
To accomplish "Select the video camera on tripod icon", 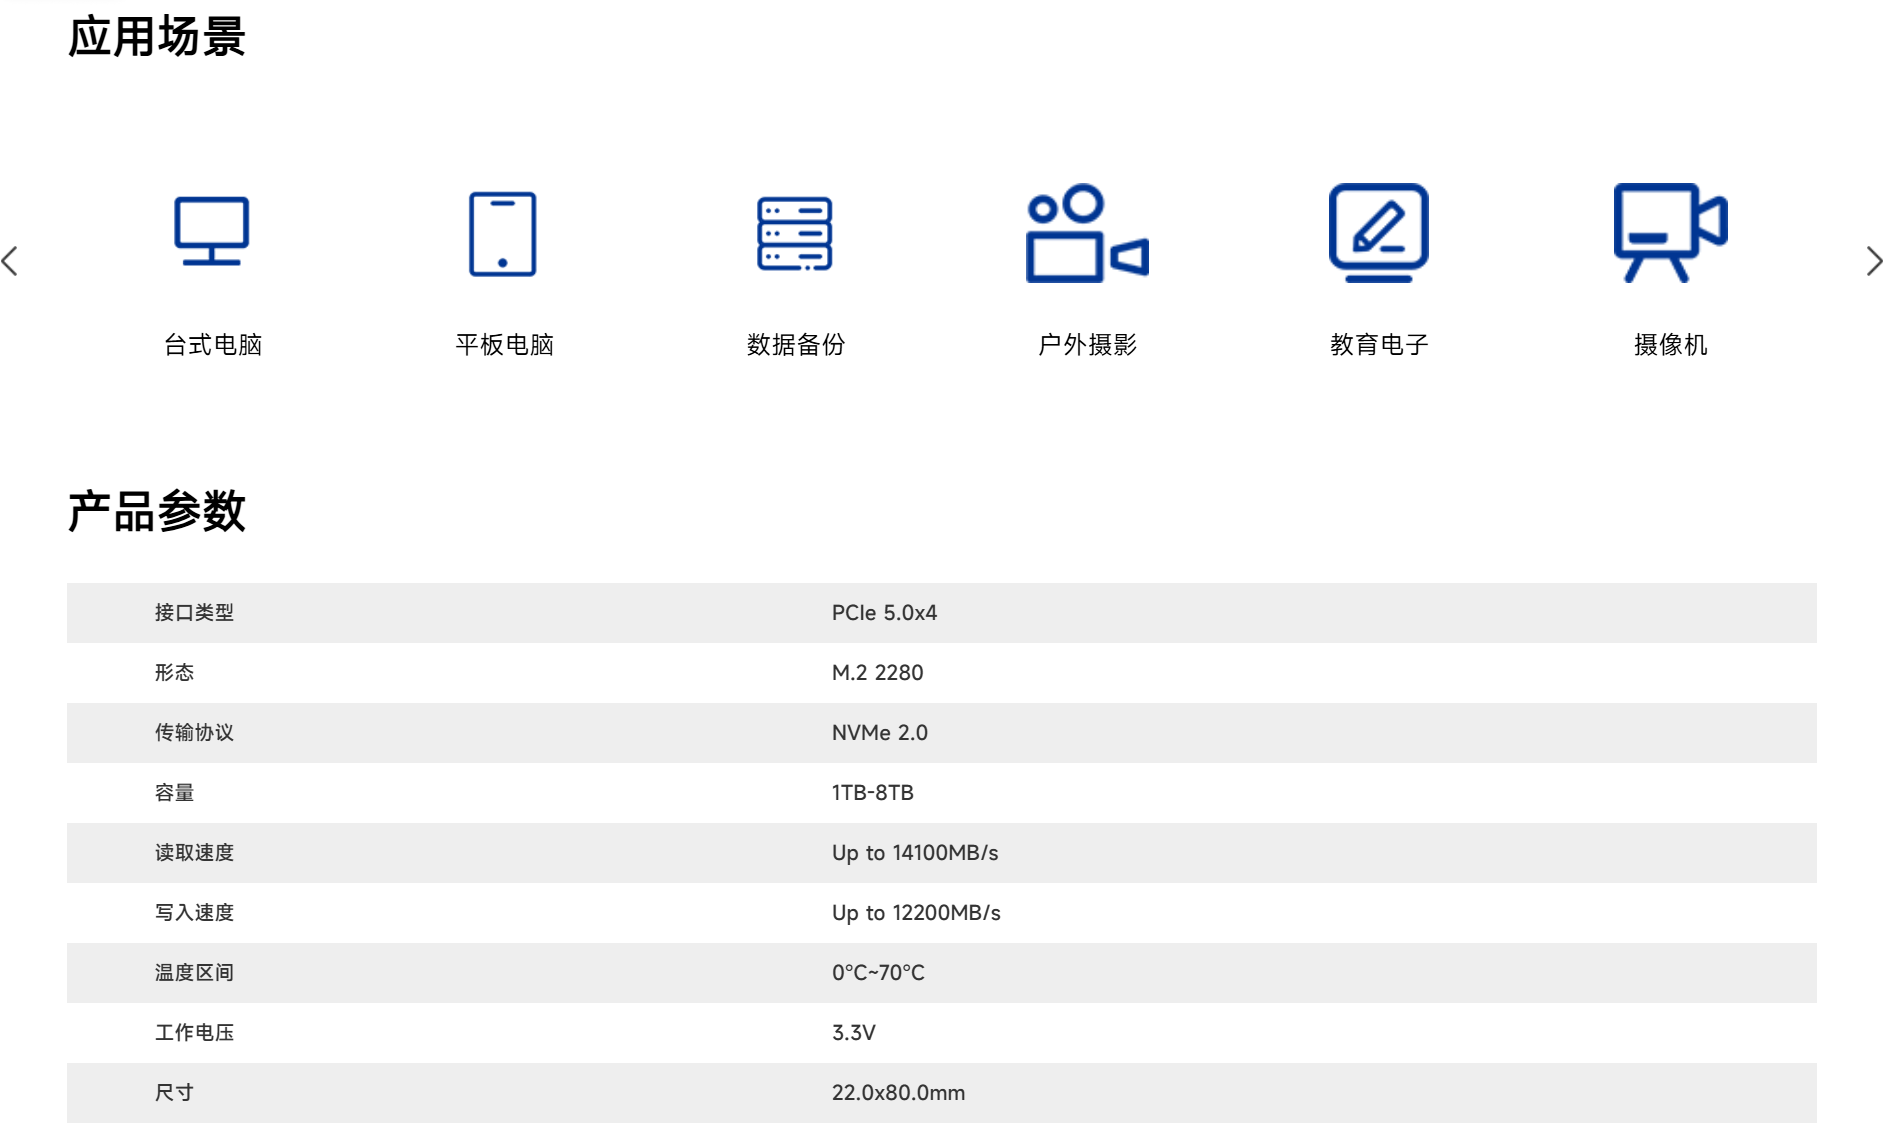I will [1670, 233].
